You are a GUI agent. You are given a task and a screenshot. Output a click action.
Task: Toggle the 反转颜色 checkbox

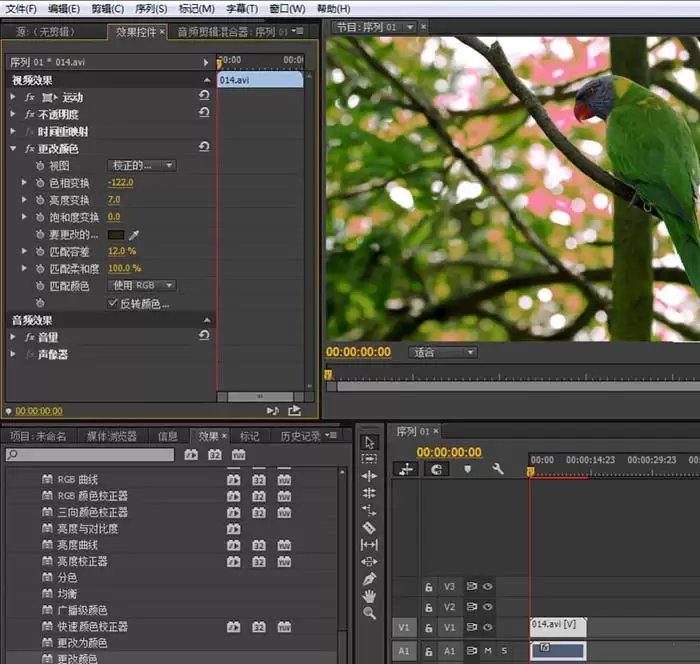click(x=113, y=303)
